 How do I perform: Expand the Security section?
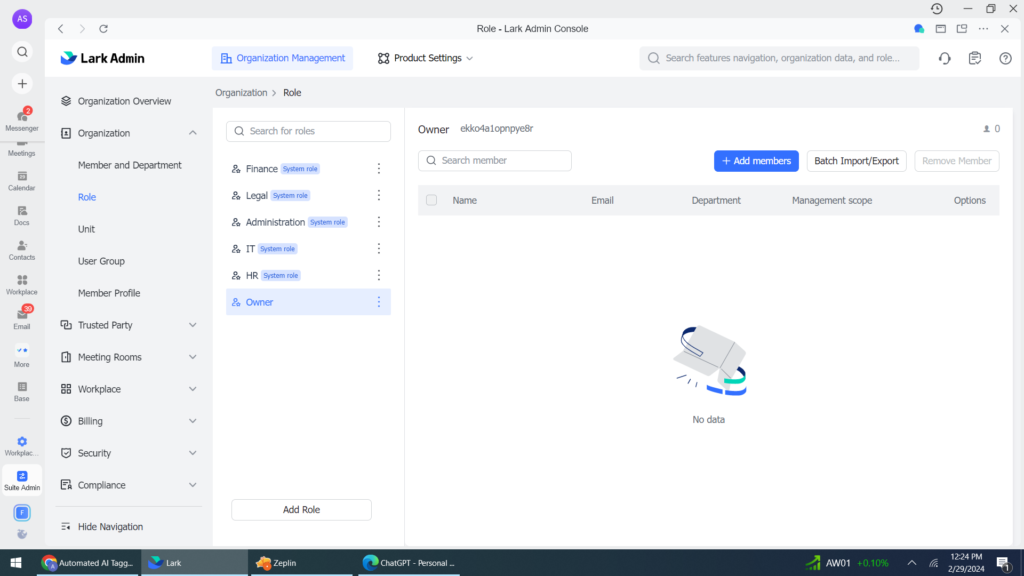(193, 453)
